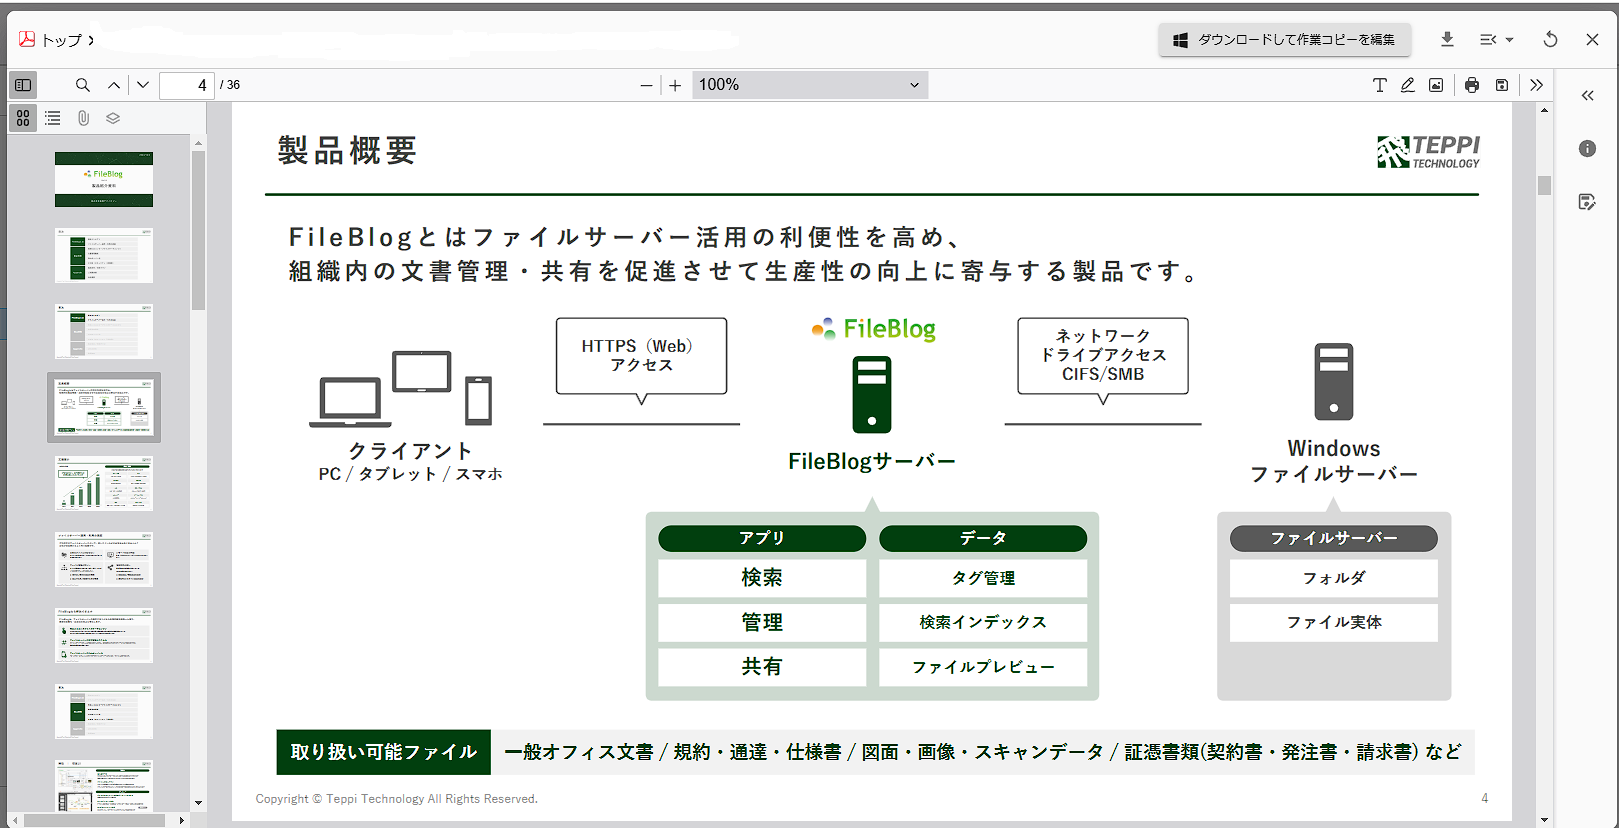Switch sidebar to thumbnail grid view

(23, 118)
